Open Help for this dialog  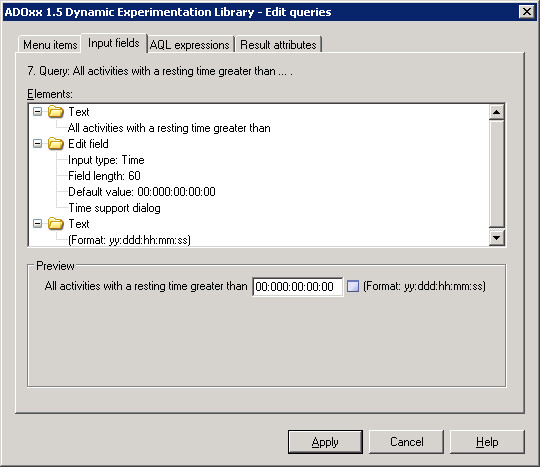tap(487, 442)
